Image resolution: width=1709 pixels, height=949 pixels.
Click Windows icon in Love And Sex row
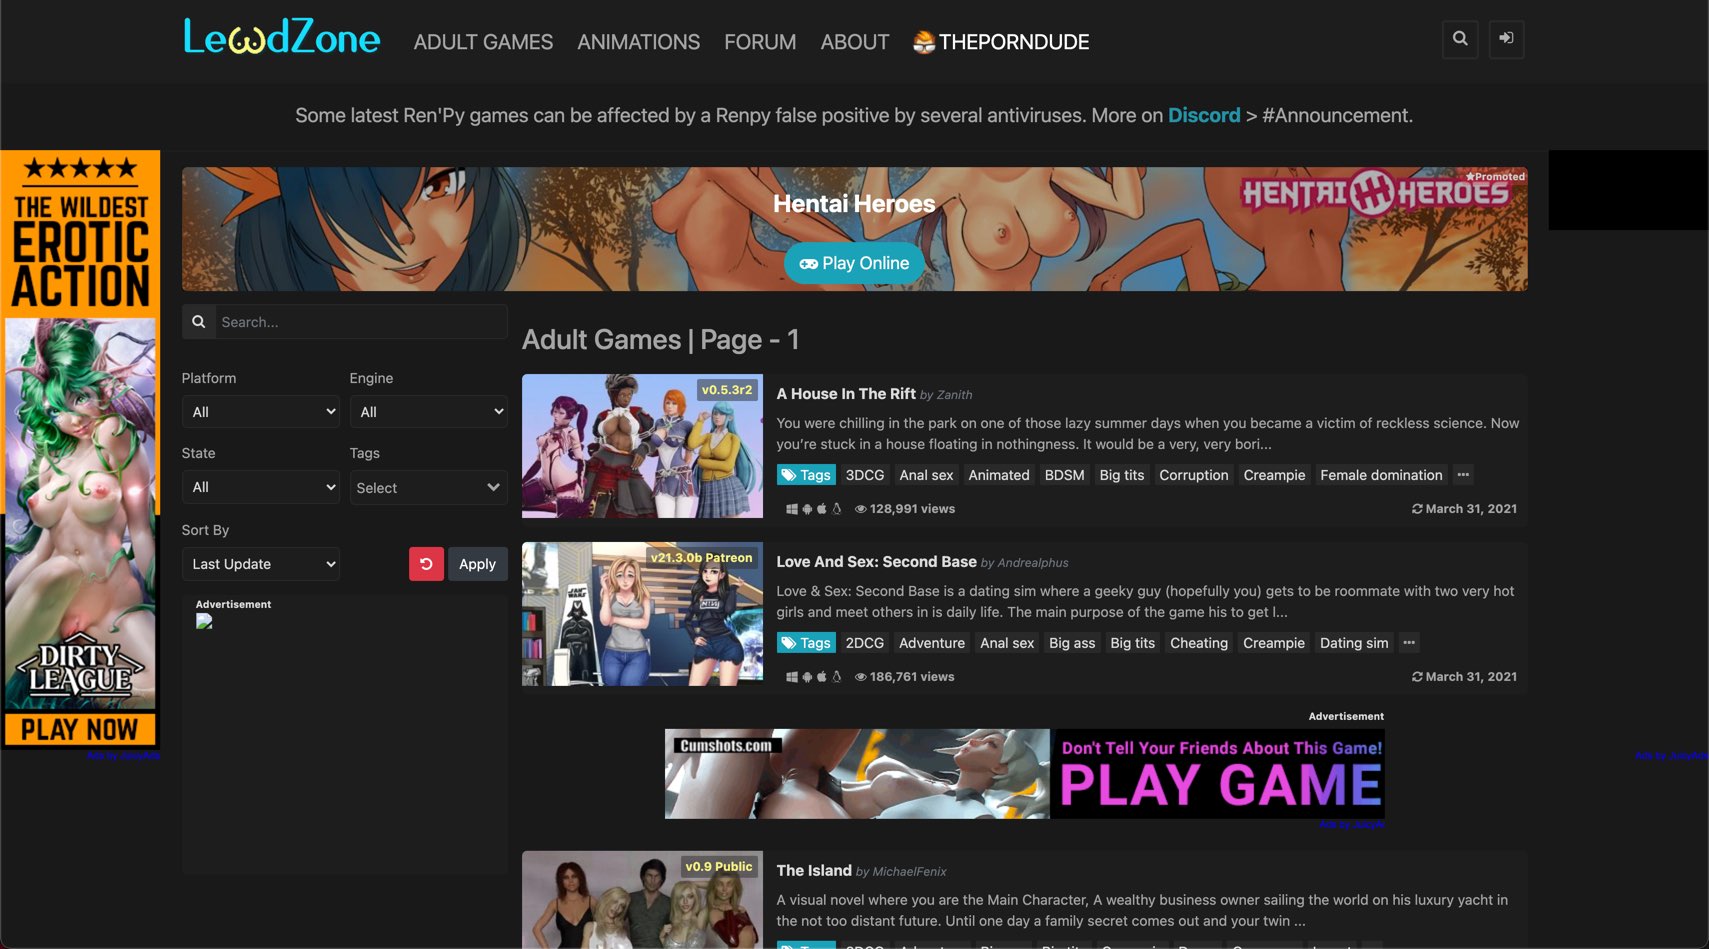(792, 677)
